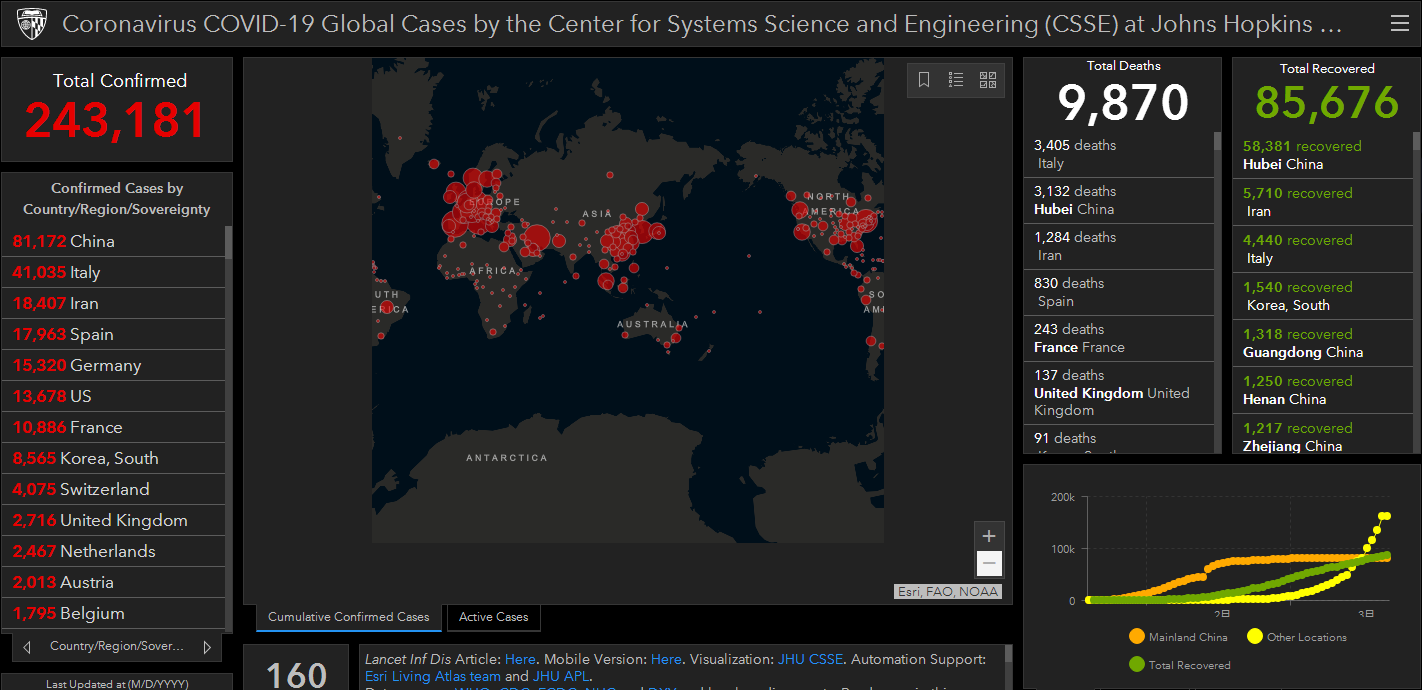Click the 243 deaths France entry
1422x690 pixels.
click(x=1119, y=339)
